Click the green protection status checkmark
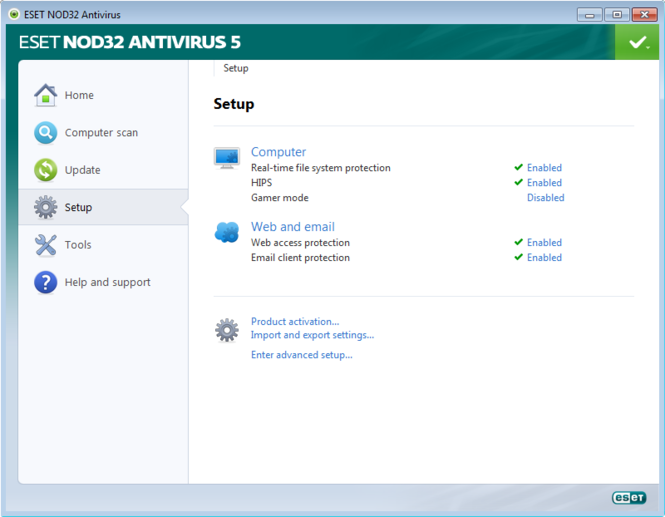 coord(636,42)
